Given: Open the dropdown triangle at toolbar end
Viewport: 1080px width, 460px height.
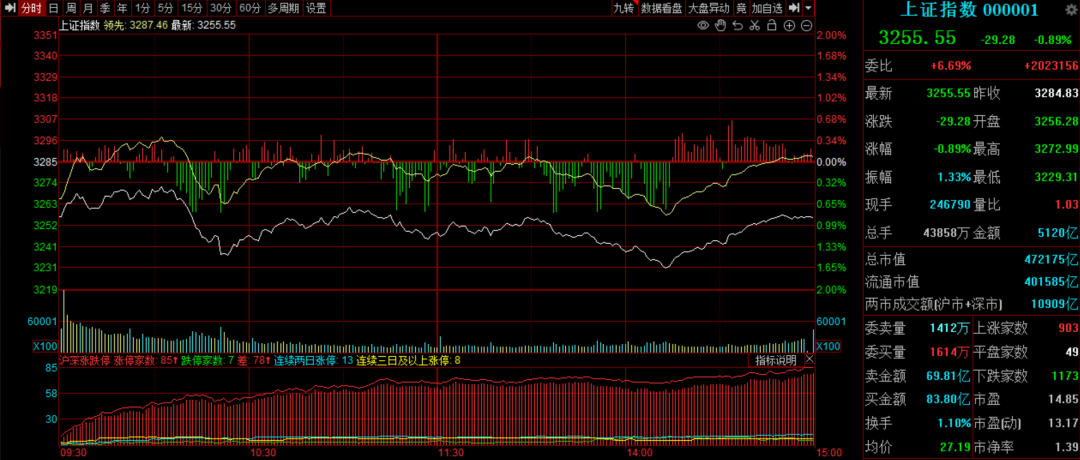Looking at the screenshot, I should [808, 8].
